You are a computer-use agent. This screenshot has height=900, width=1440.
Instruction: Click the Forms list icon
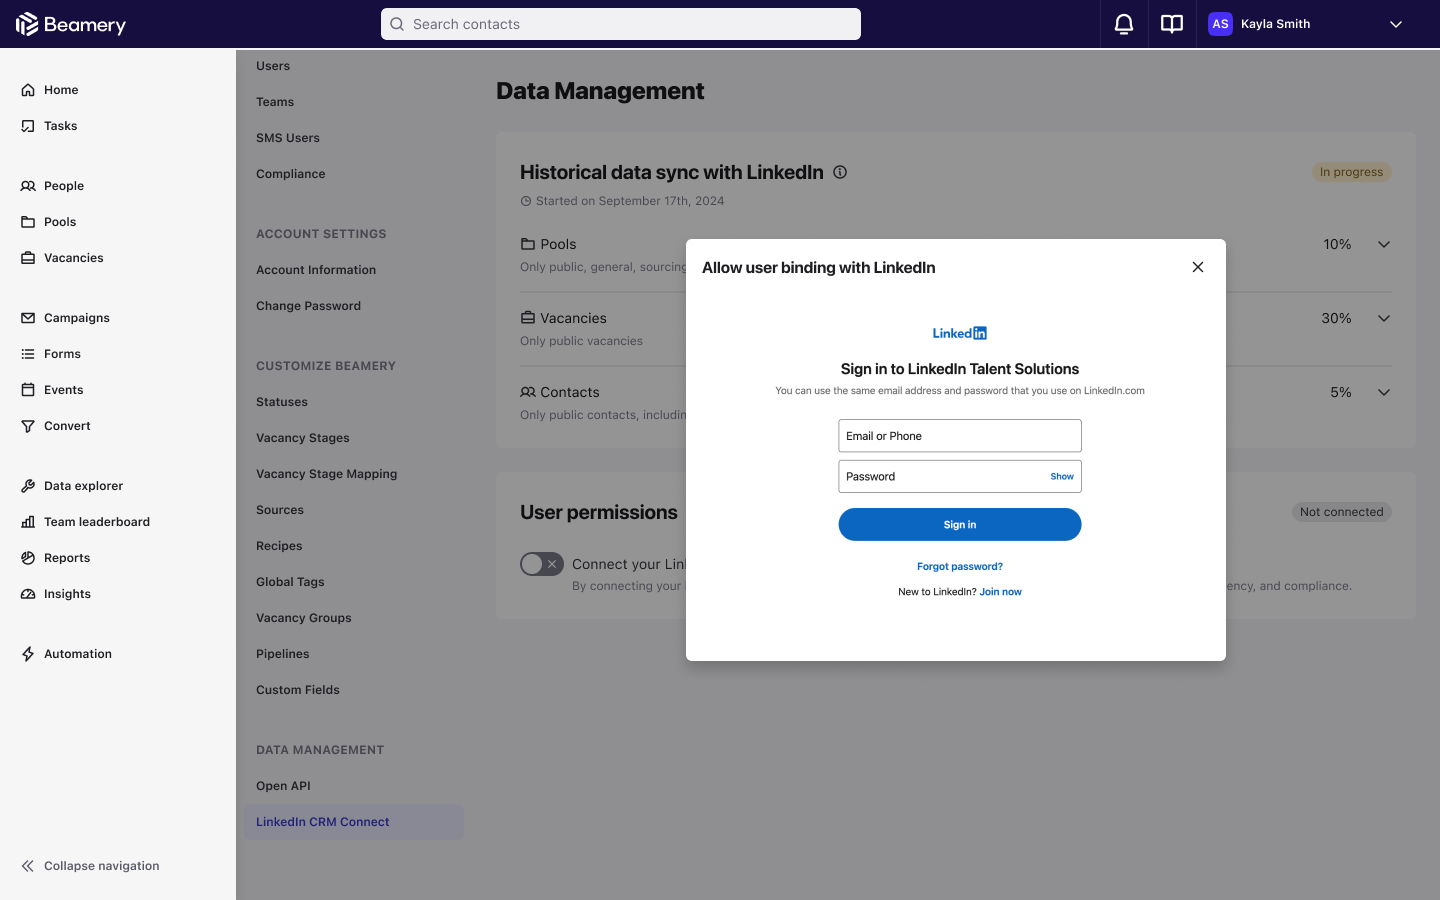click(28, 354)
